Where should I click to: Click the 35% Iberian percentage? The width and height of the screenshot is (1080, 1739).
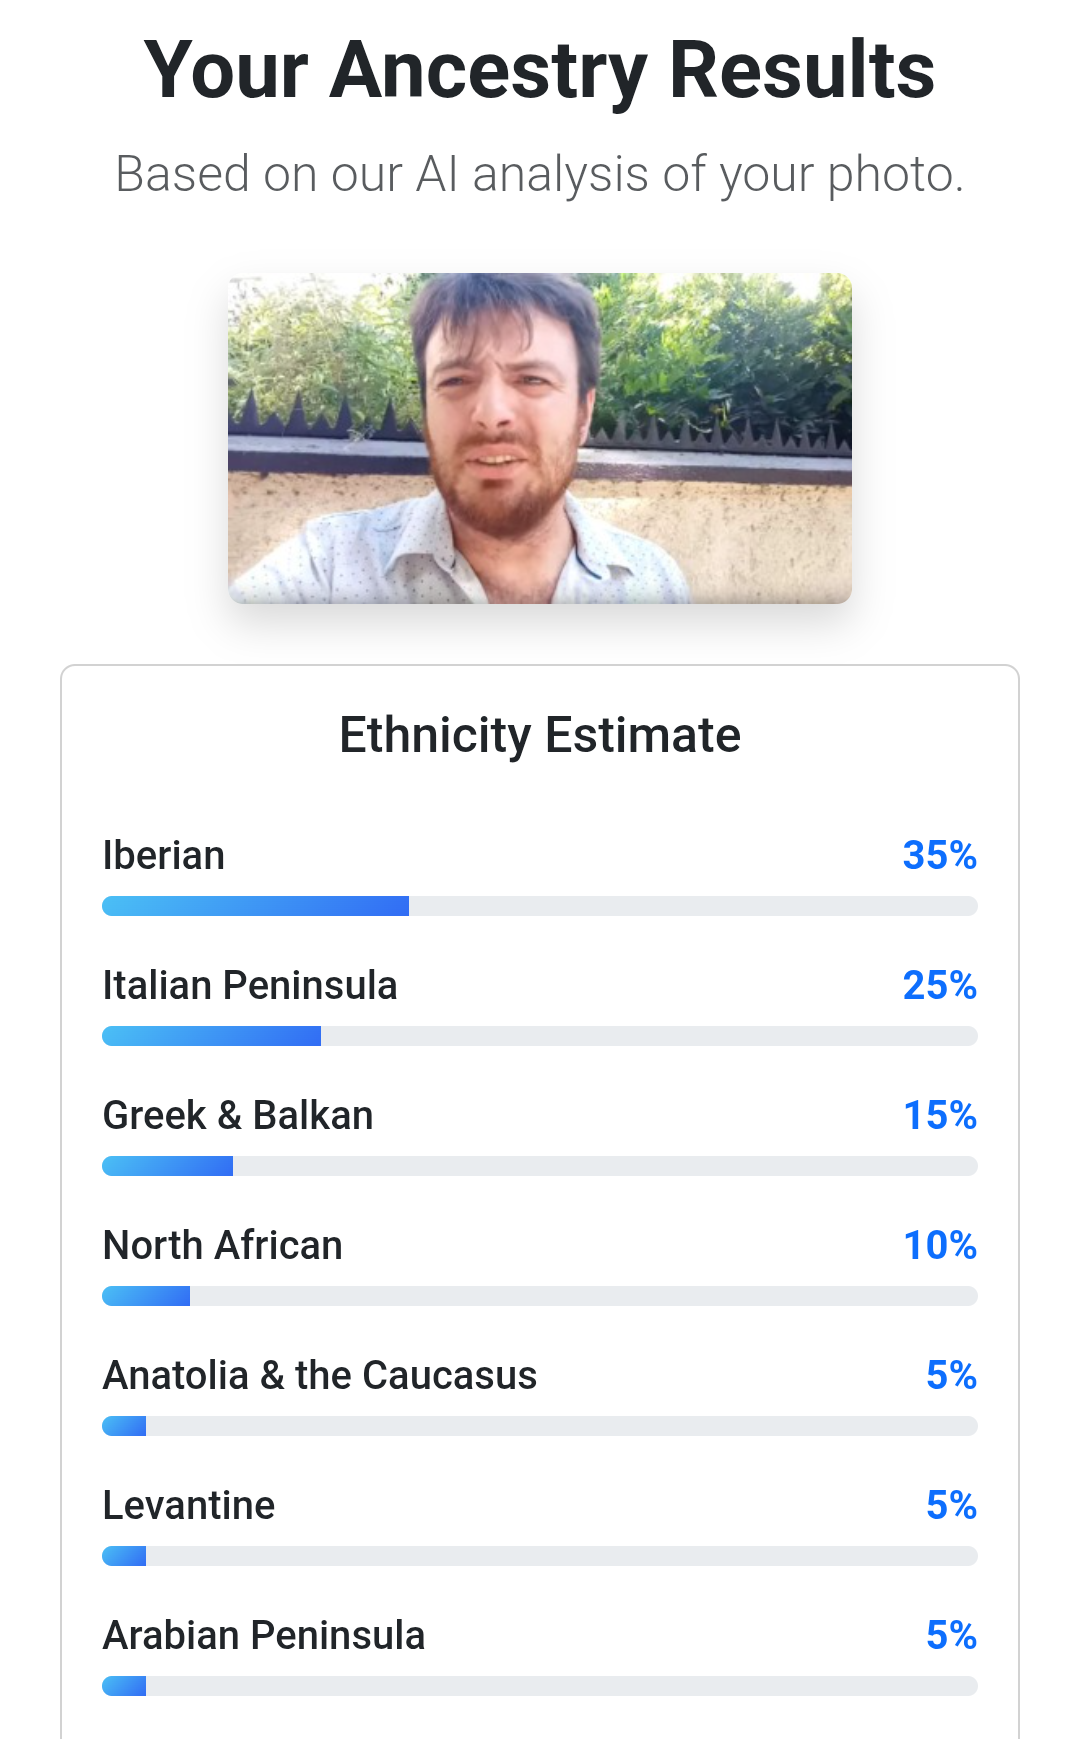(x=939, y=856)
